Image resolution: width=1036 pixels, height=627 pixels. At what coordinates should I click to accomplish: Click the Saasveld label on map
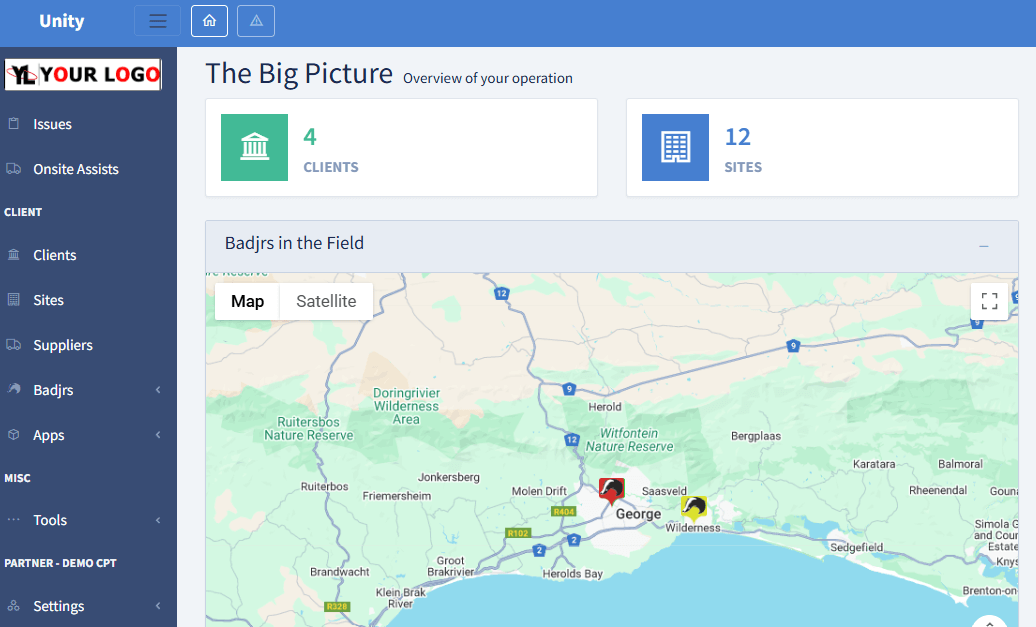pyautogui.click(x=664, y=491)
